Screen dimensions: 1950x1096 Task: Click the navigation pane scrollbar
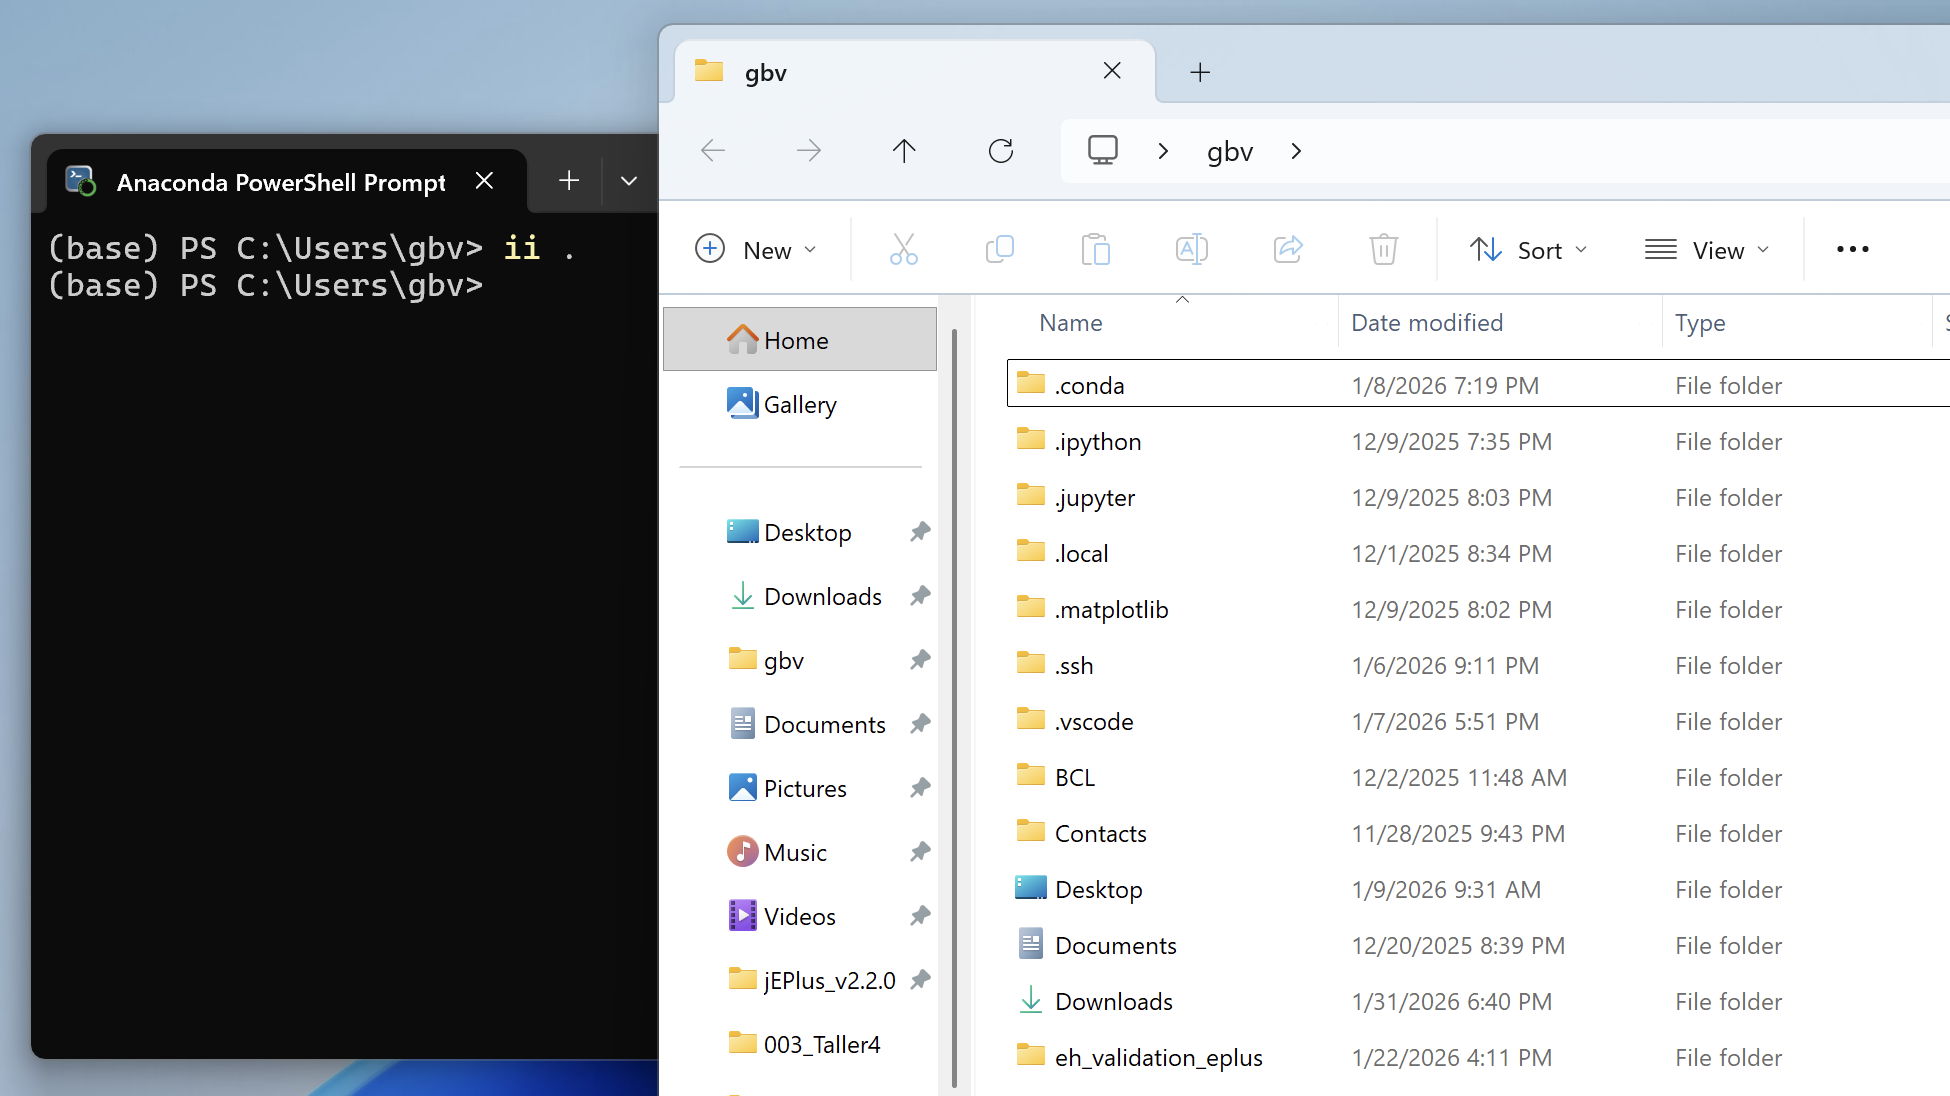[x=954, y=700]
